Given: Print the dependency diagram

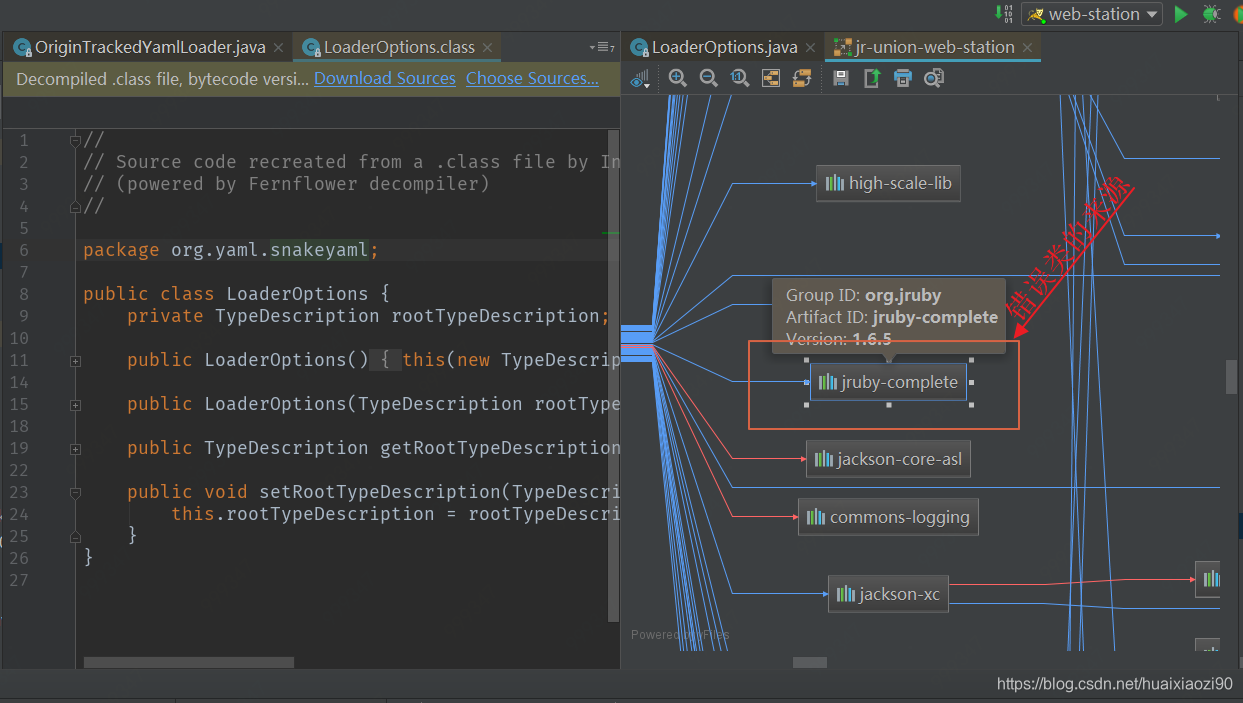Looking at the screenshot, I should (902, 77).
